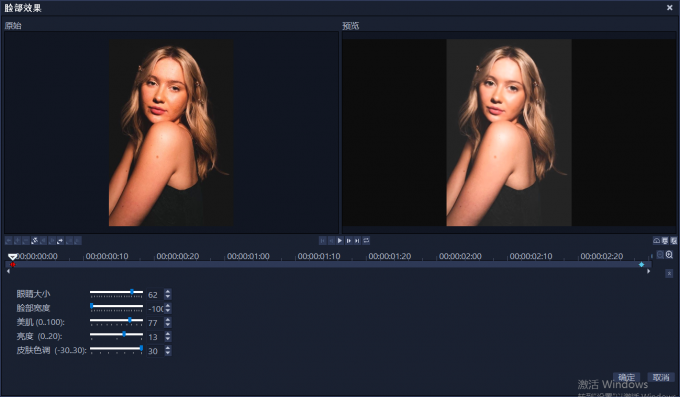Click the 00:00:00:10 mark on the timeline
The height and width of the screenshot is (397, 680).
click(x=107, y=256)
